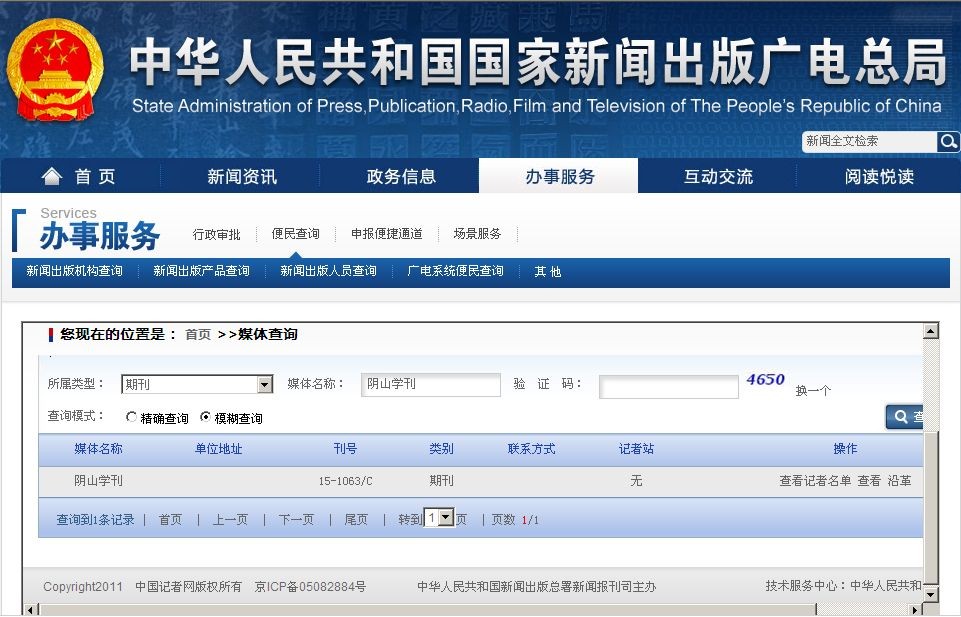The width and height of the screenshot is (961, 617).
Task: Go to 上一页 in pagination
Action: pos(230,520)
